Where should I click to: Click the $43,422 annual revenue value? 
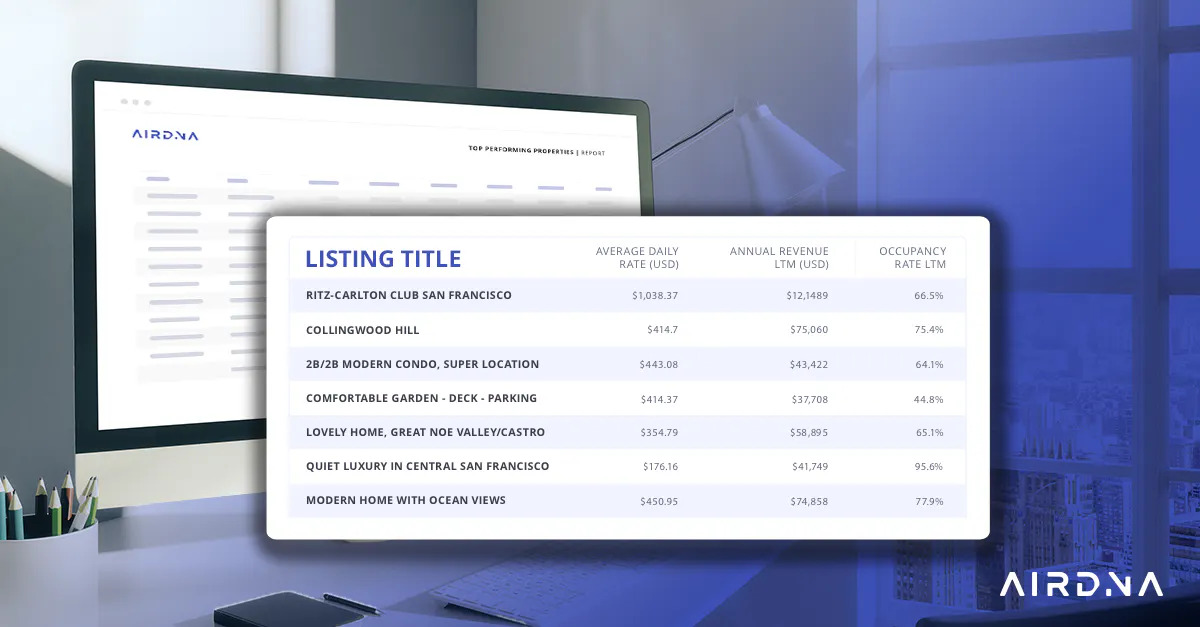click(x=808, y=364)
